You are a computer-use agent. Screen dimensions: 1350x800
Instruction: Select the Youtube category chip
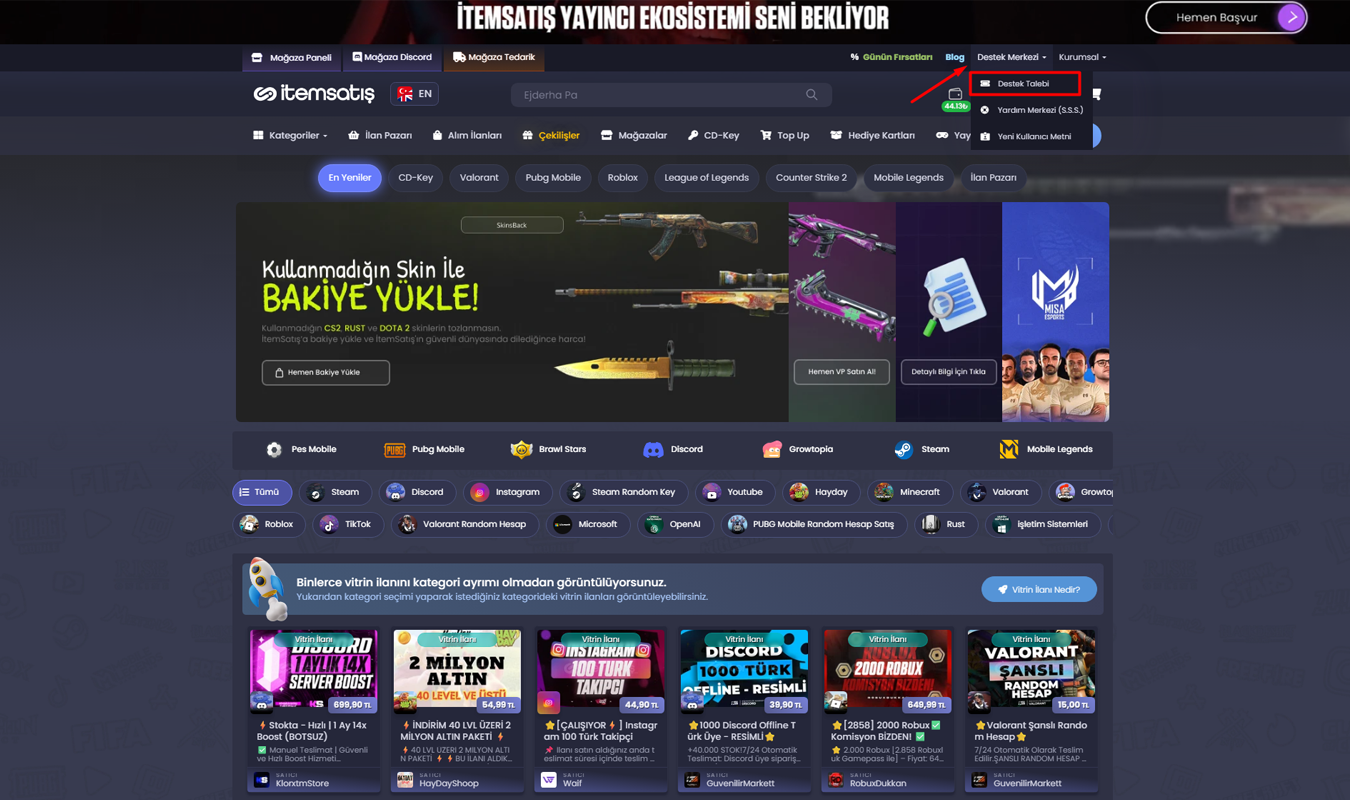pyautogui.click(x=734, y=492)
